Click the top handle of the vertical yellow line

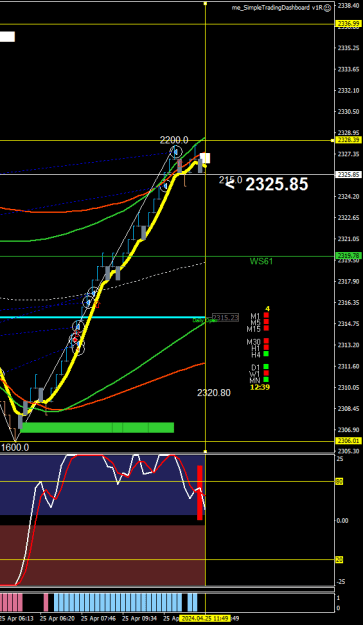click(x=205, y=3)
